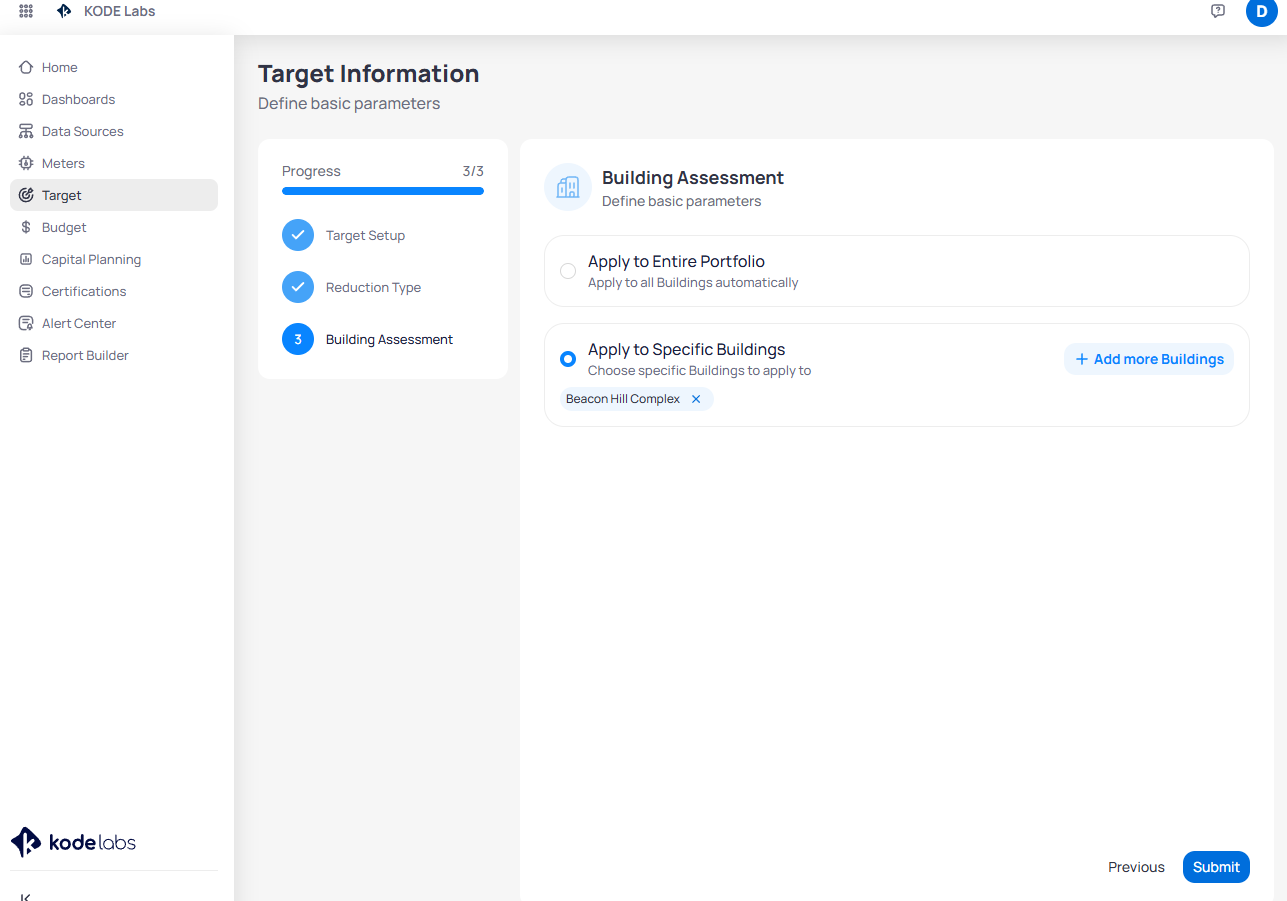Click the Alert Center sidebar icon
The height and width of the screenshot is (901, 1287).
(x=26, y=323)
